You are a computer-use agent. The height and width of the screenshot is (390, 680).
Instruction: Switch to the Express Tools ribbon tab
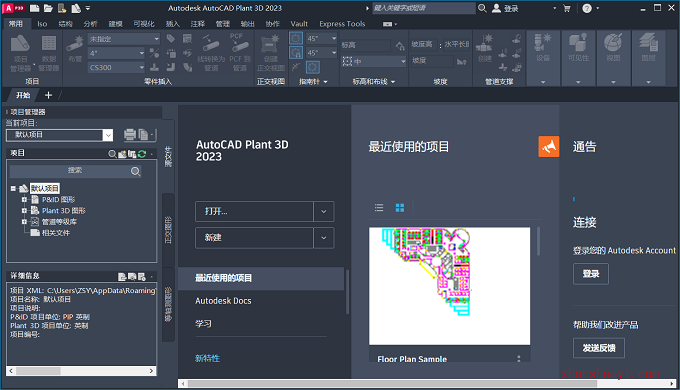[x=342, y=24]
